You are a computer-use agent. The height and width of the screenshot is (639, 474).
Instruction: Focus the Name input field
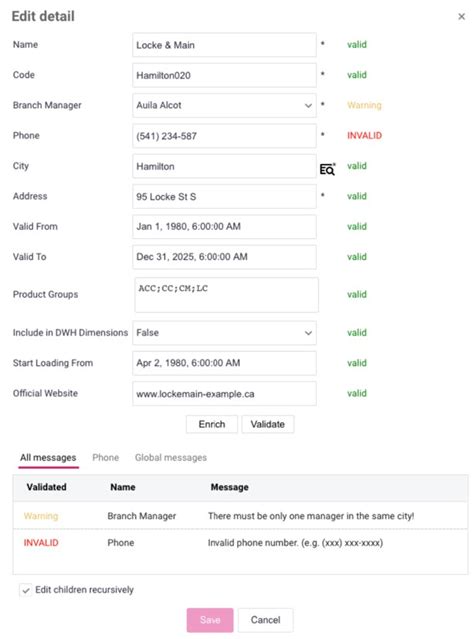point(224,45)
